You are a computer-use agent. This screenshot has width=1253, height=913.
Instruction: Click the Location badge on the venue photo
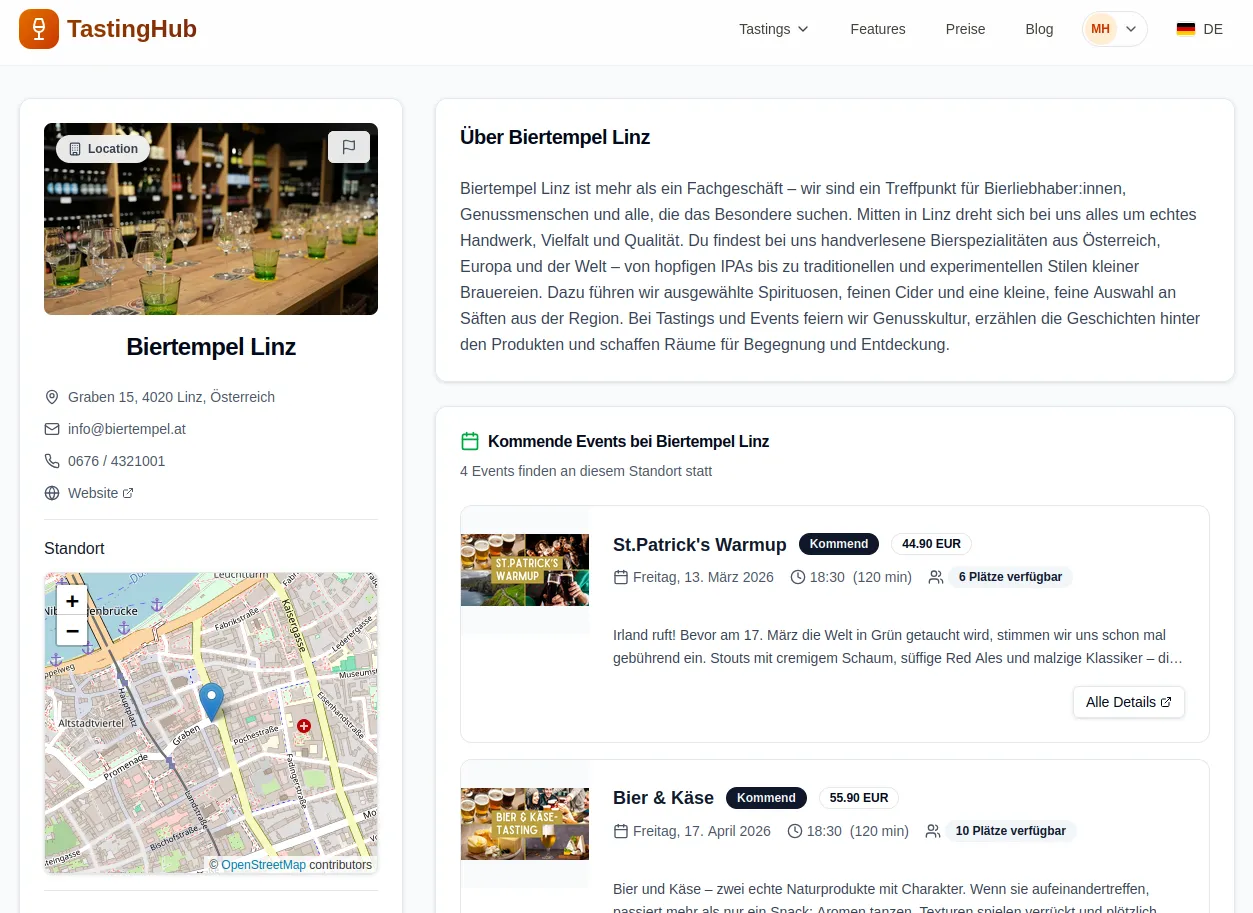pyautogui.click(x=102, y=148)
